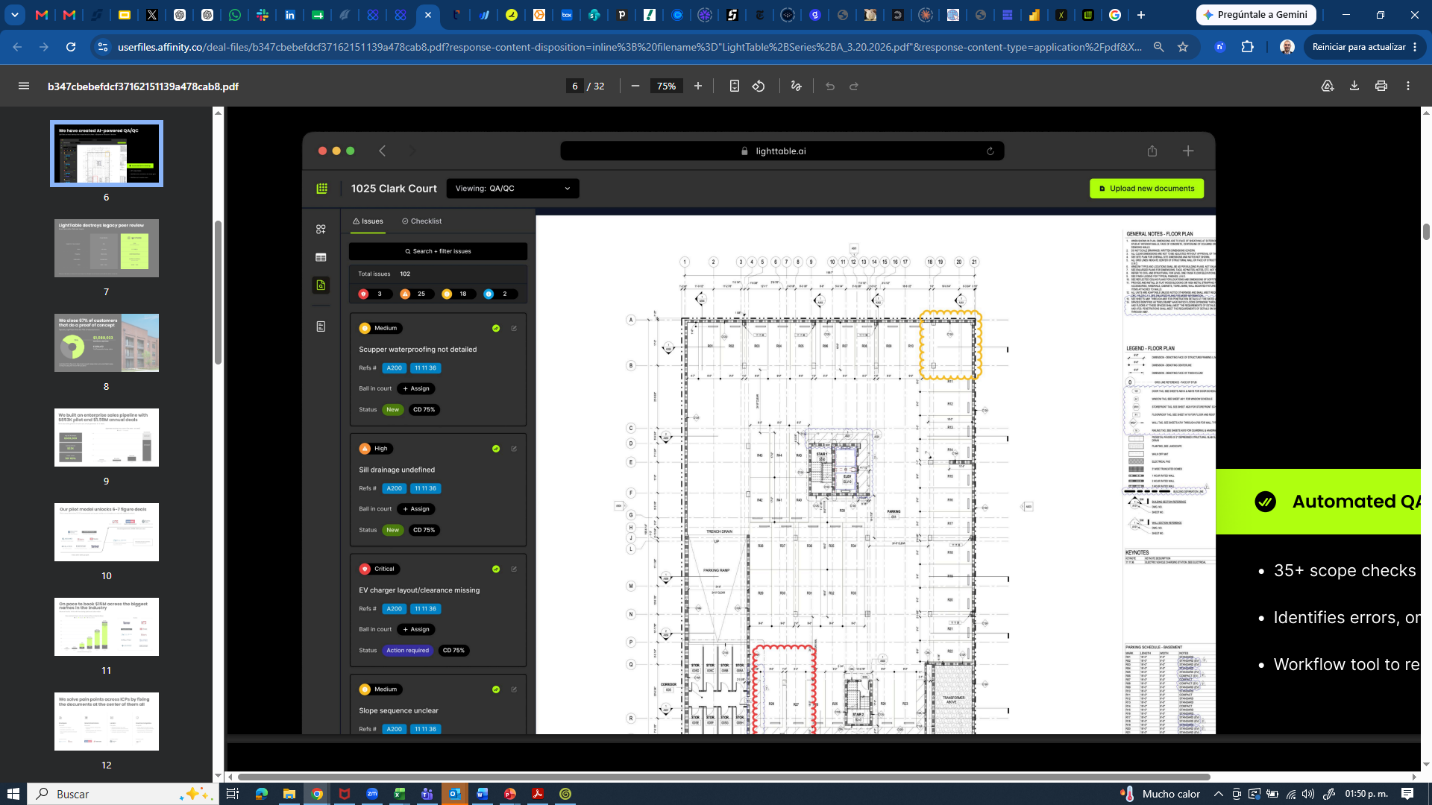Screen dimensions: 1432x805
Task: Toggle green check on Scupper waterproofing card
Action: [496, 328]
